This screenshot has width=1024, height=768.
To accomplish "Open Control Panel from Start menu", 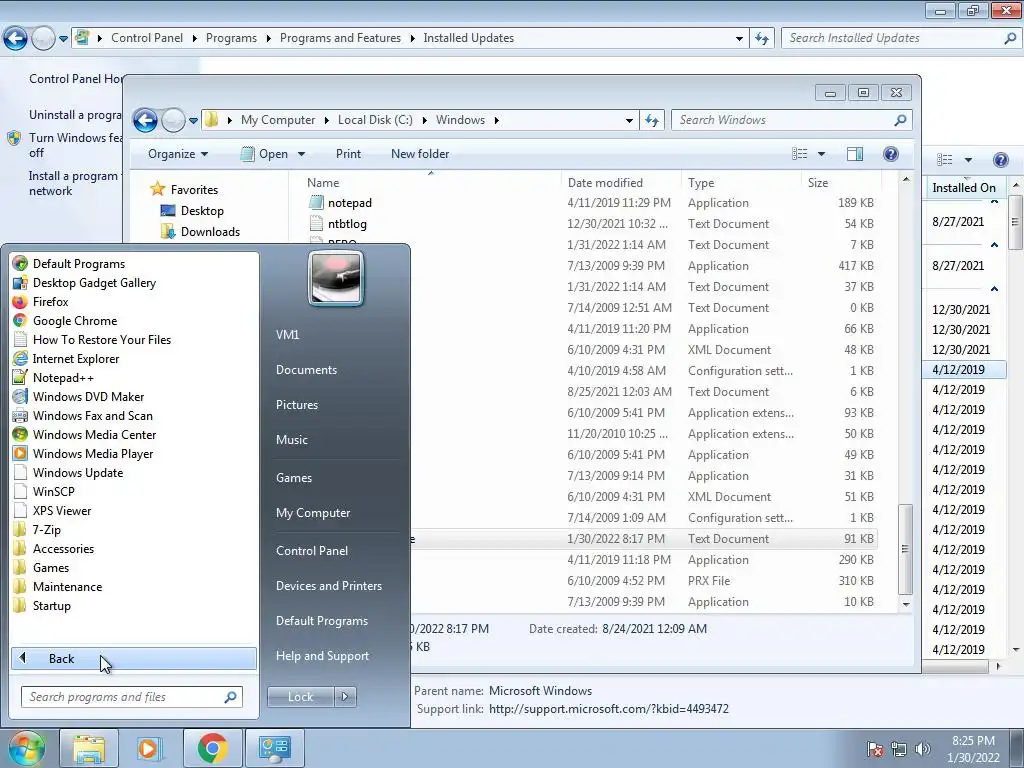I will click(312, 551).
